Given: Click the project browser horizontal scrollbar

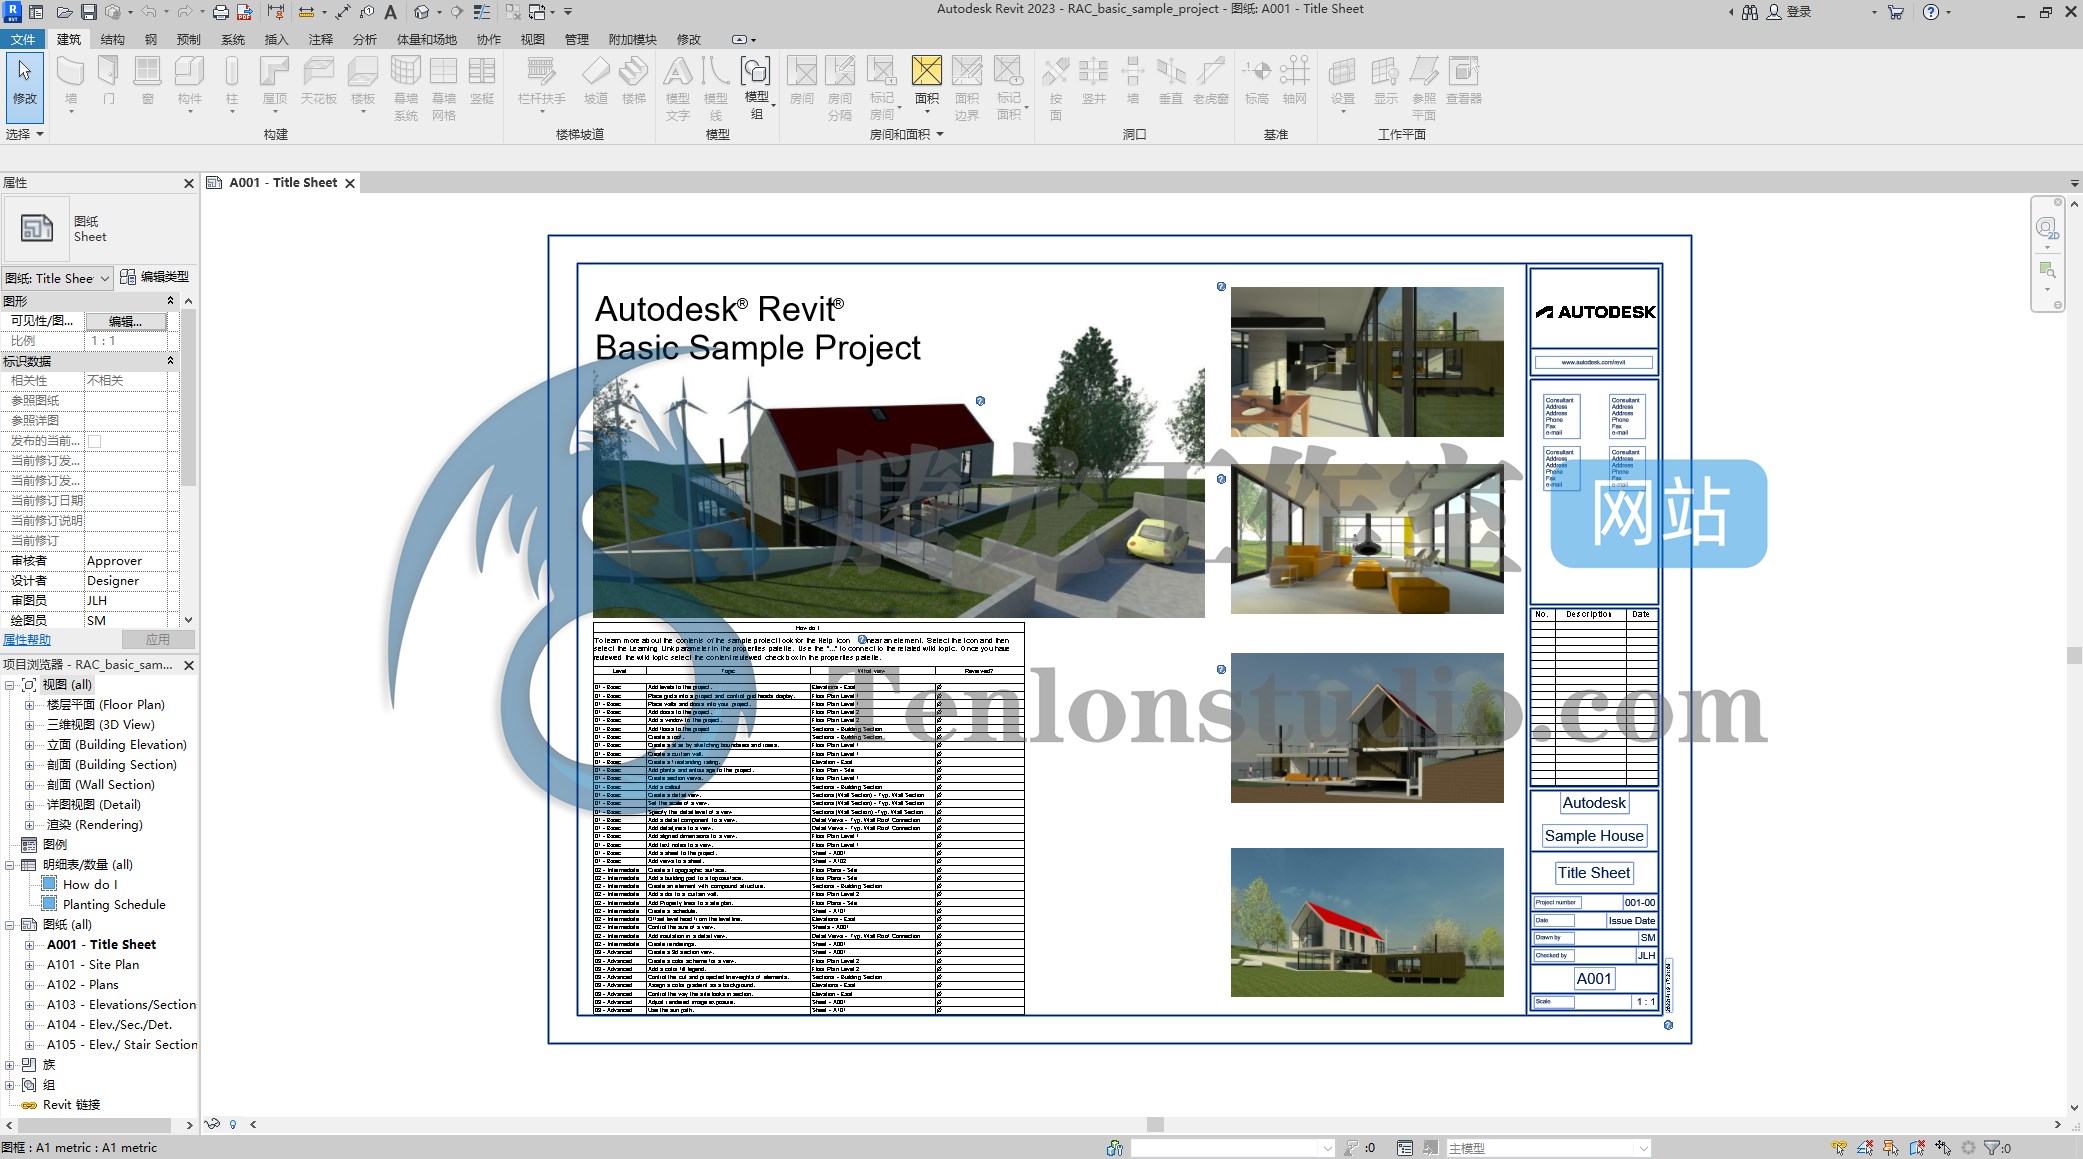Looking at the screenshot, I should pos(96,1125).
